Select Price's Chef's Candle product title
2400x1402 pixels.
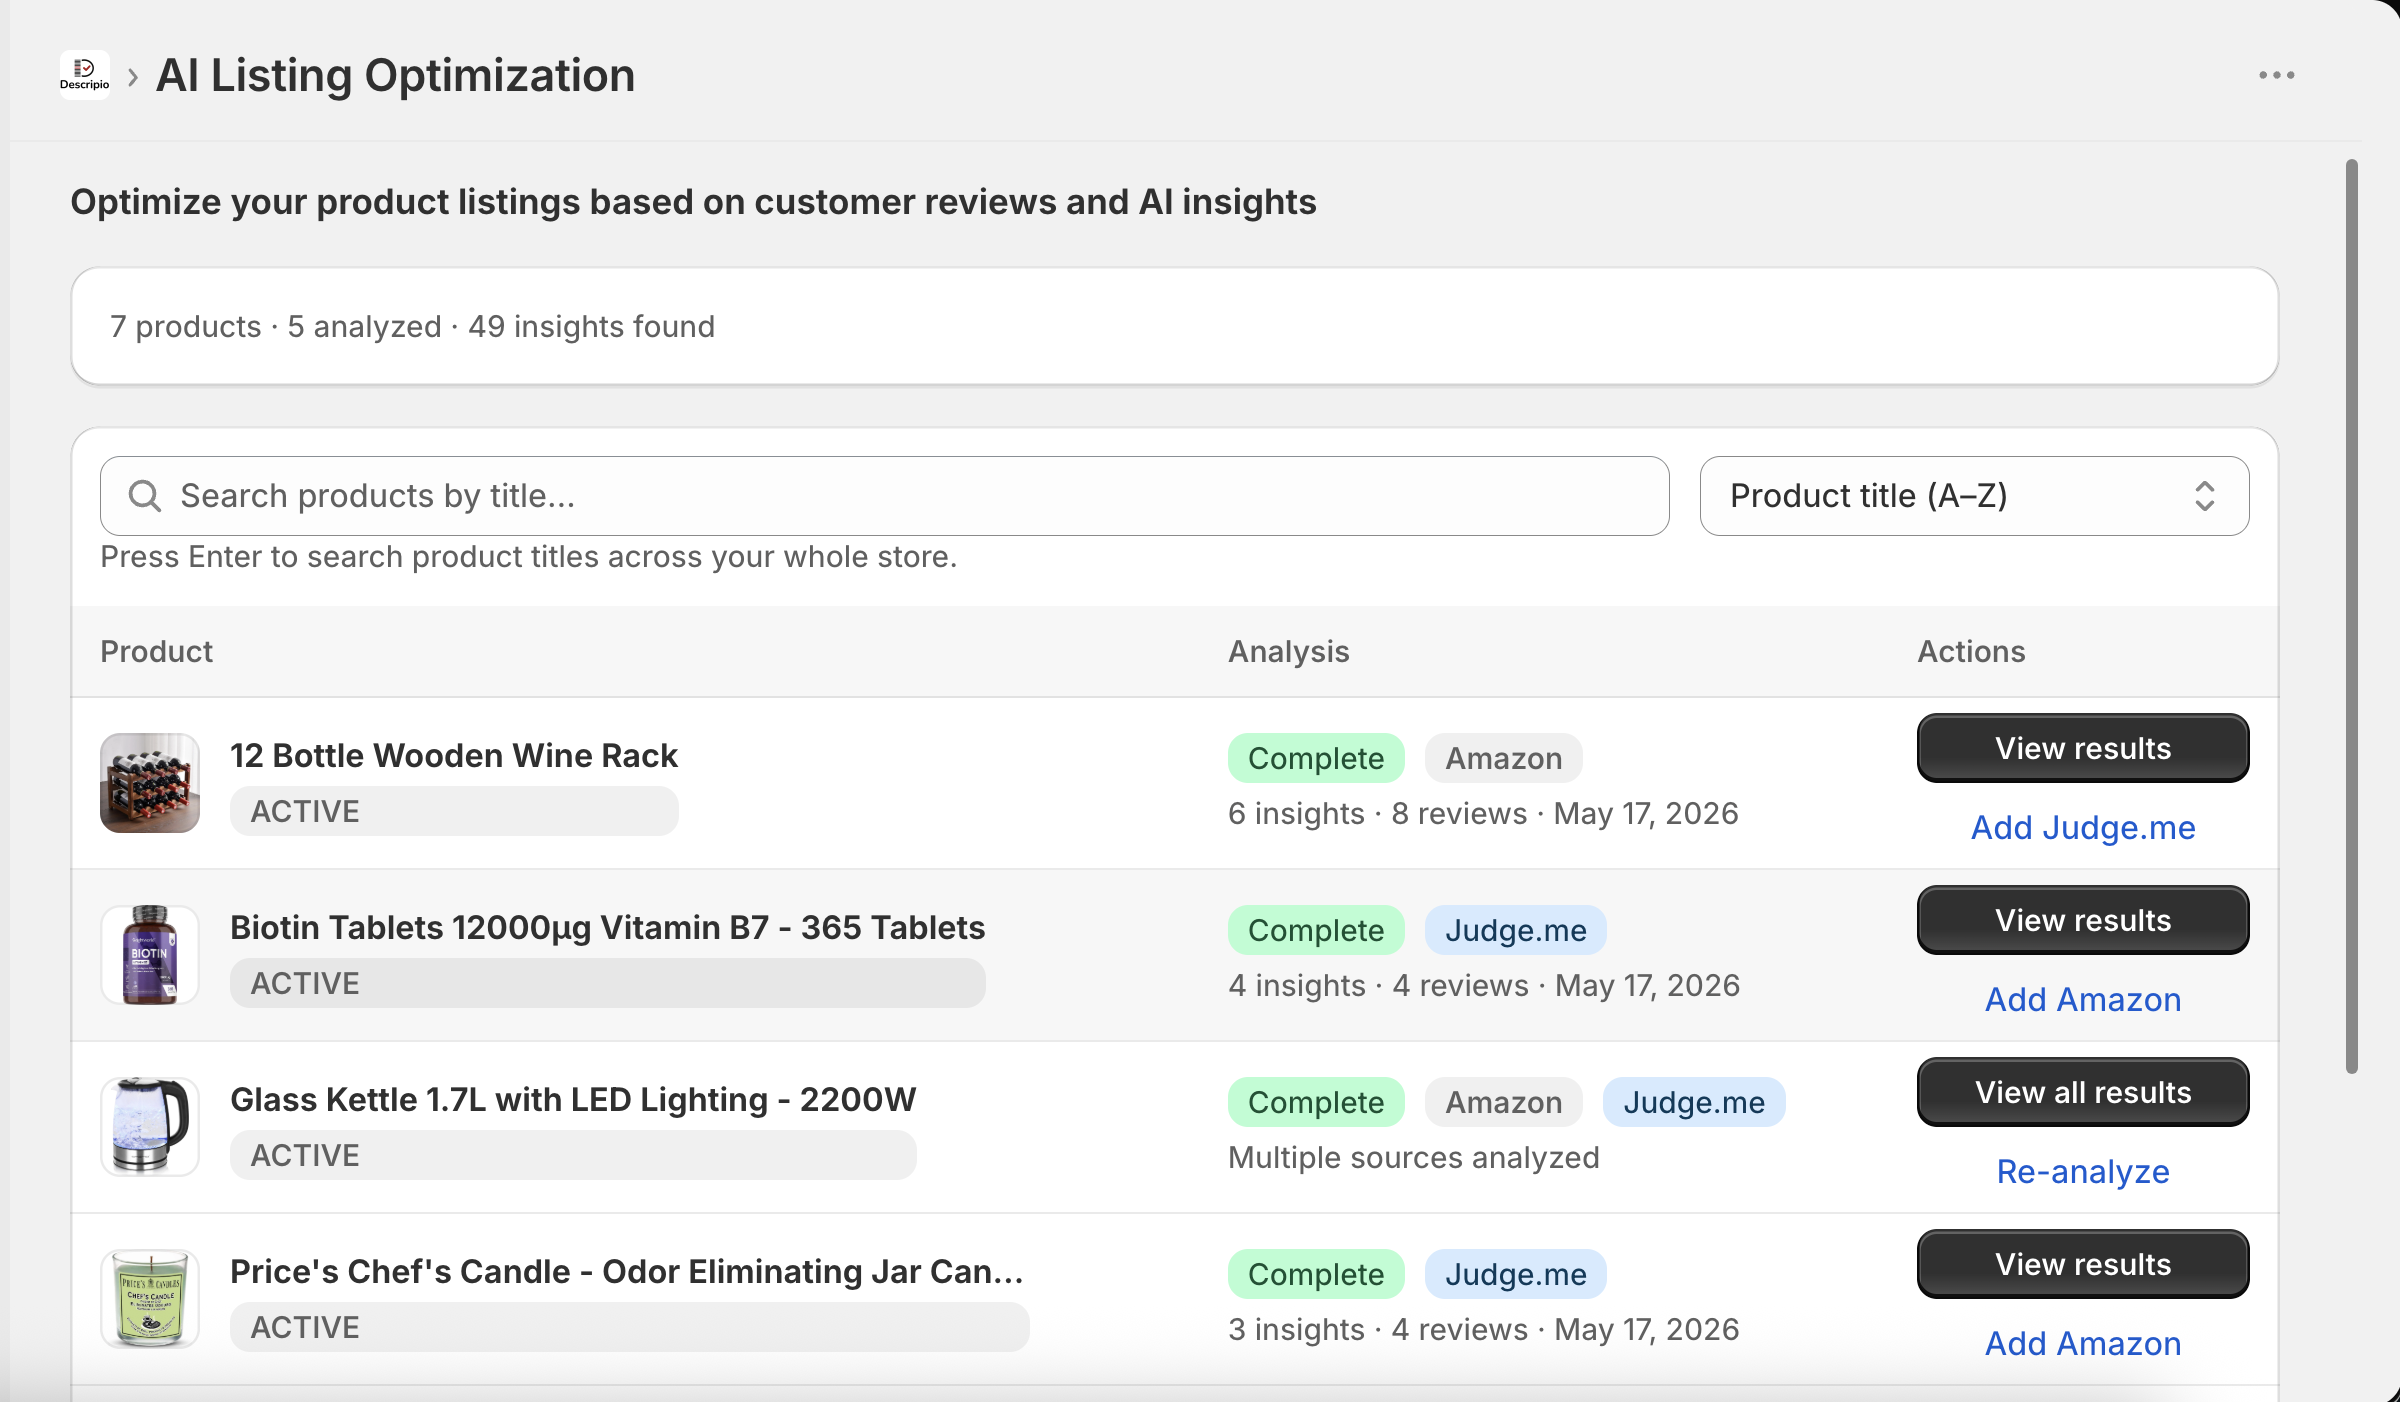627,1272
